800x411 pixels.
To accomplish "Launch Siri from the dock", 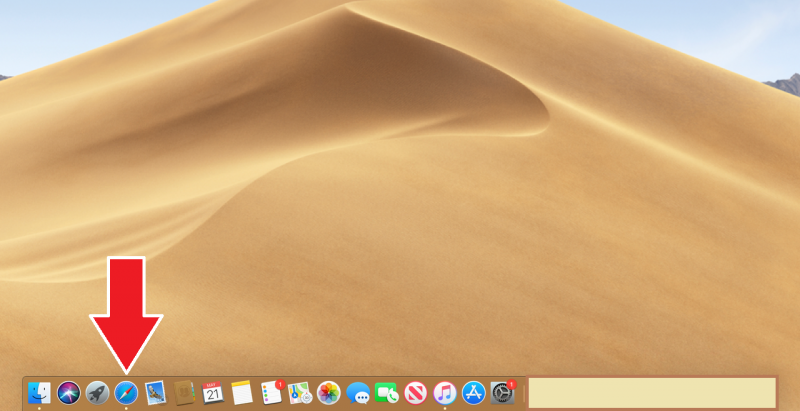I will coord(69,392).
